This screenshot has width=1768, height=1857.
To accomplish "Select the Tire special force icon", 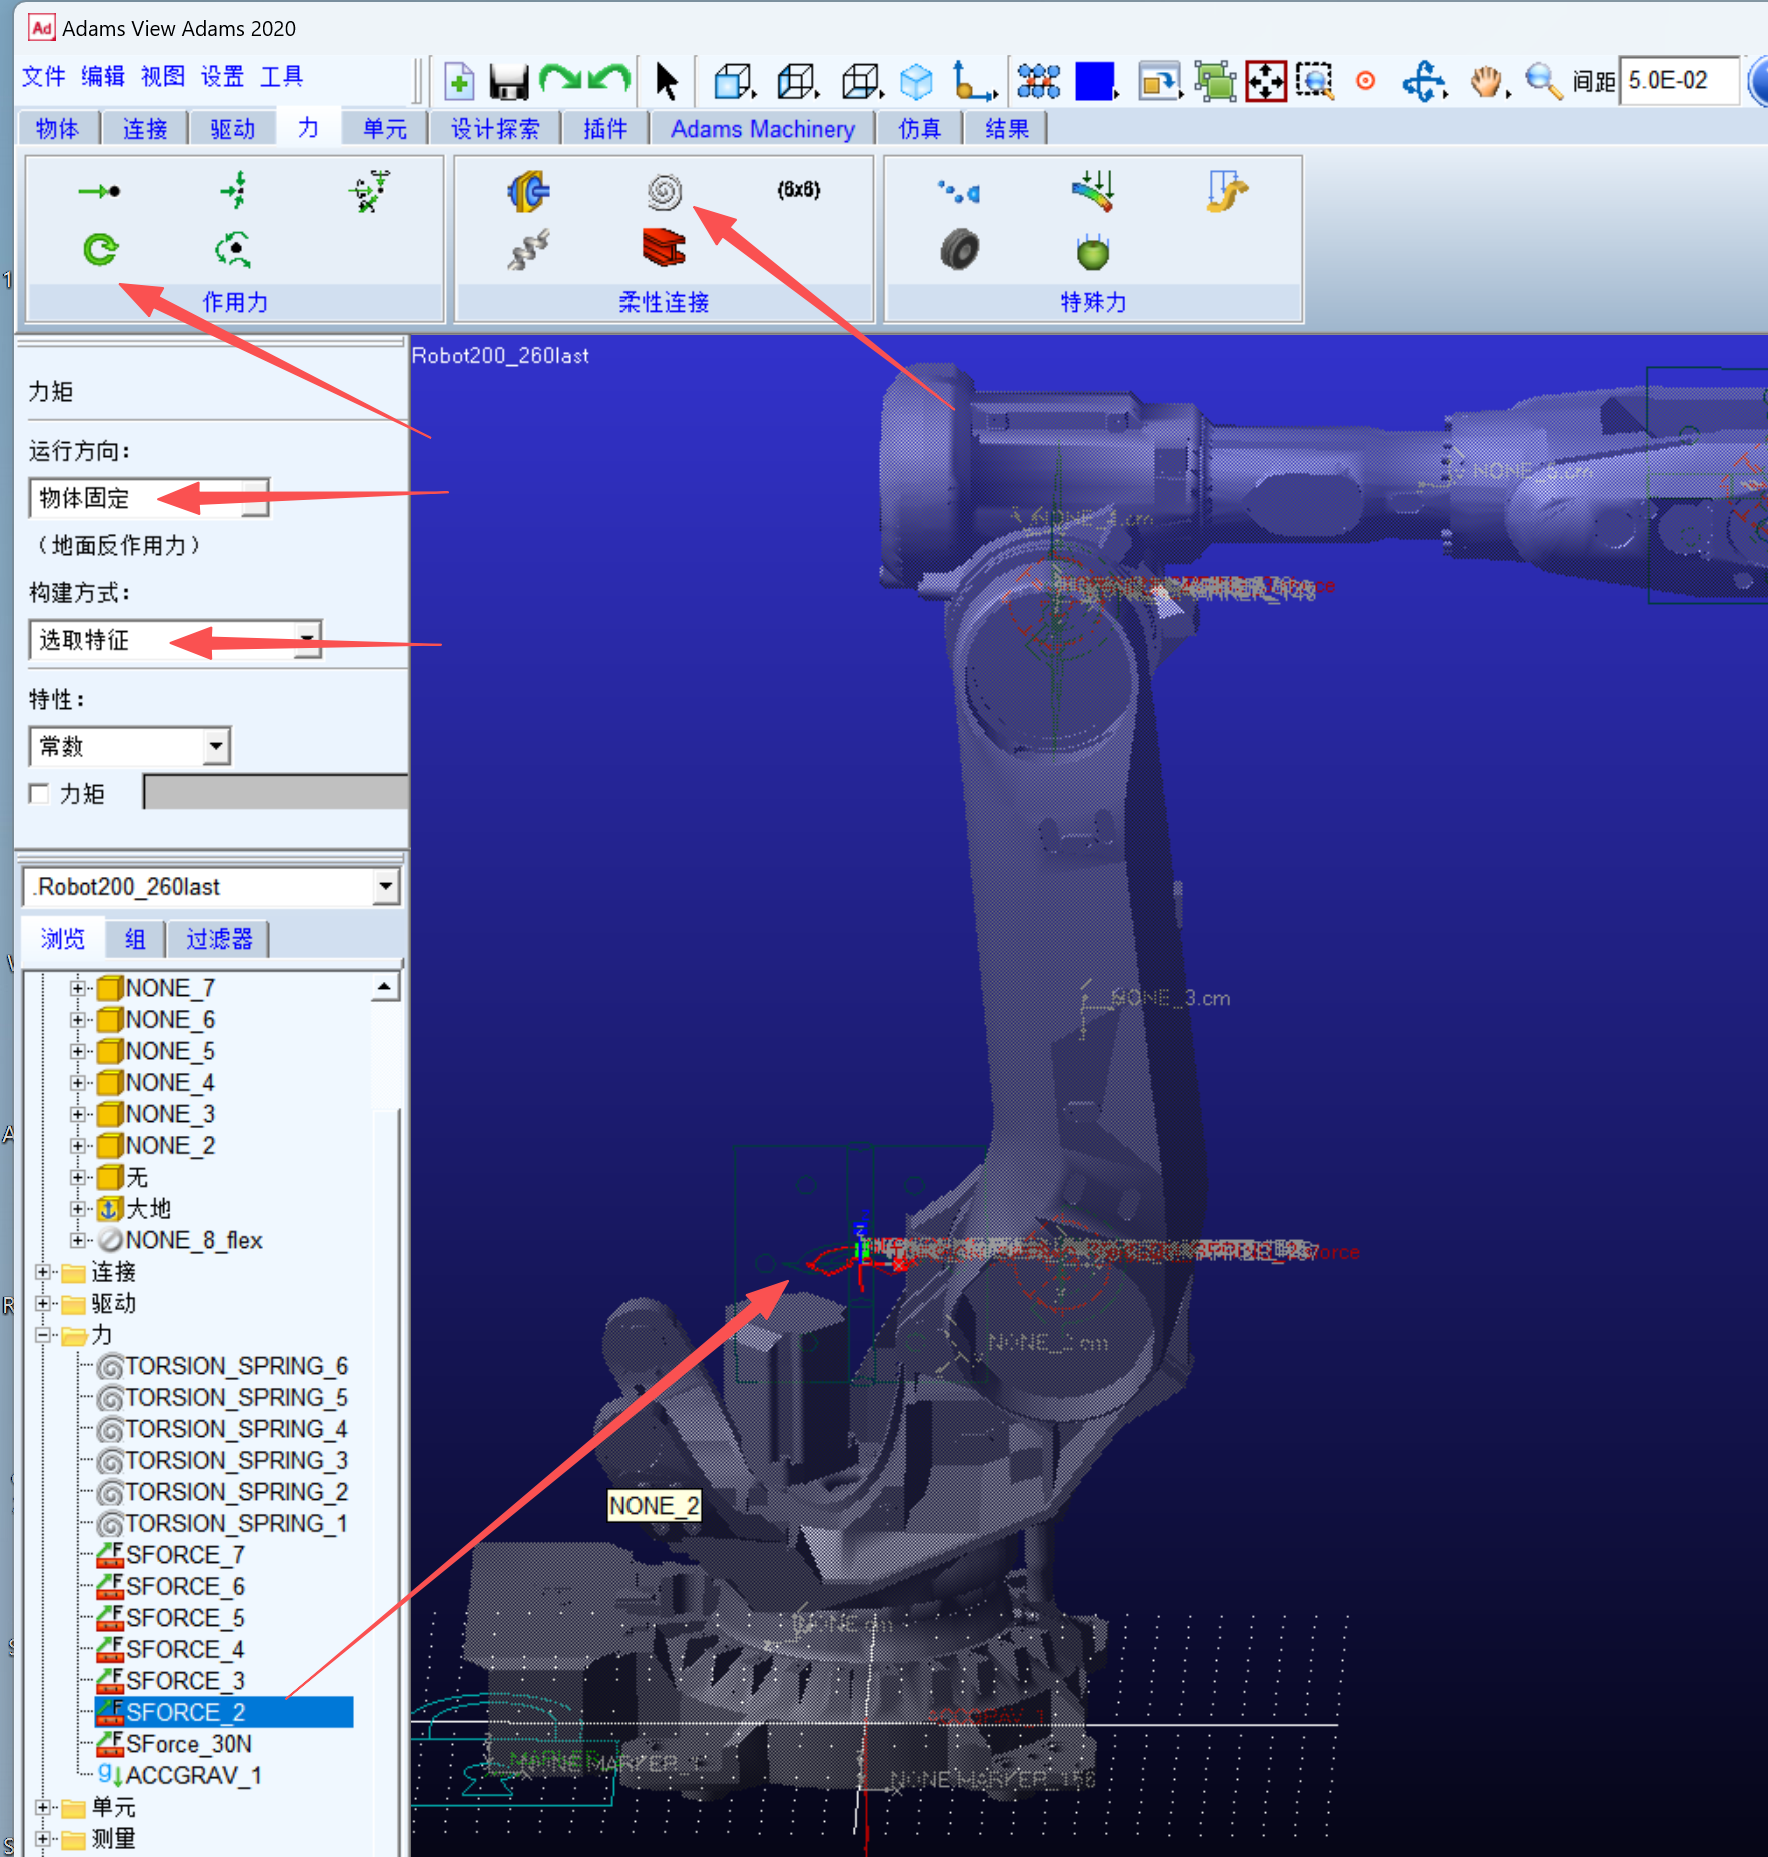I will point(959,250).
